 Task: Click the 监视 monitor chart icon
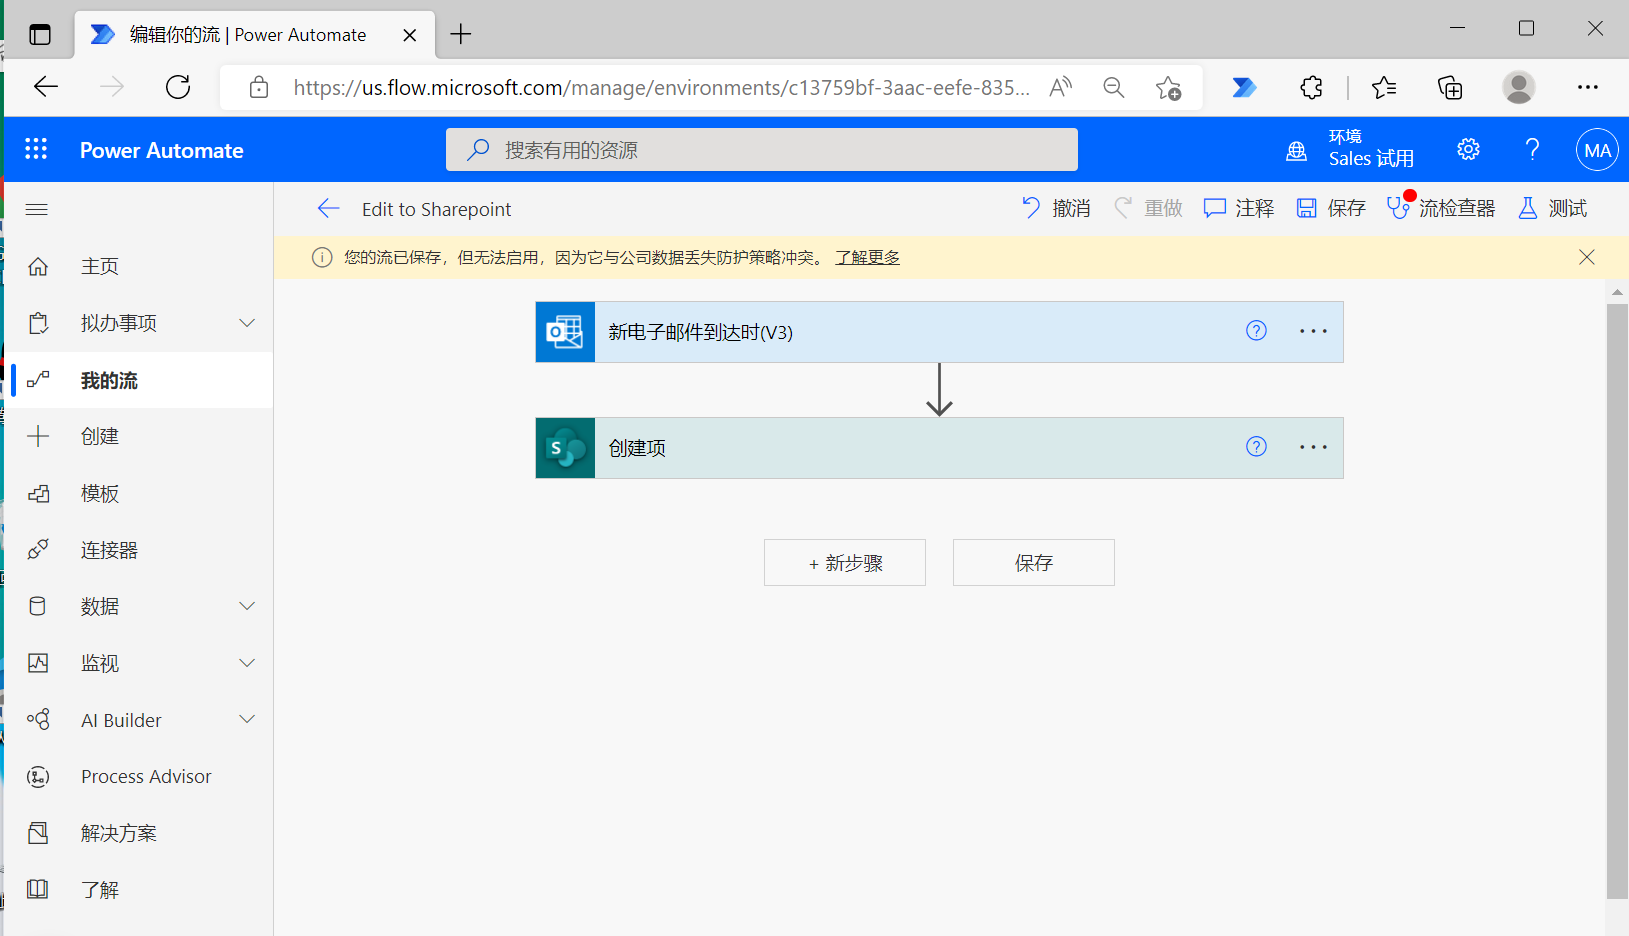click(x=38, y=663)
